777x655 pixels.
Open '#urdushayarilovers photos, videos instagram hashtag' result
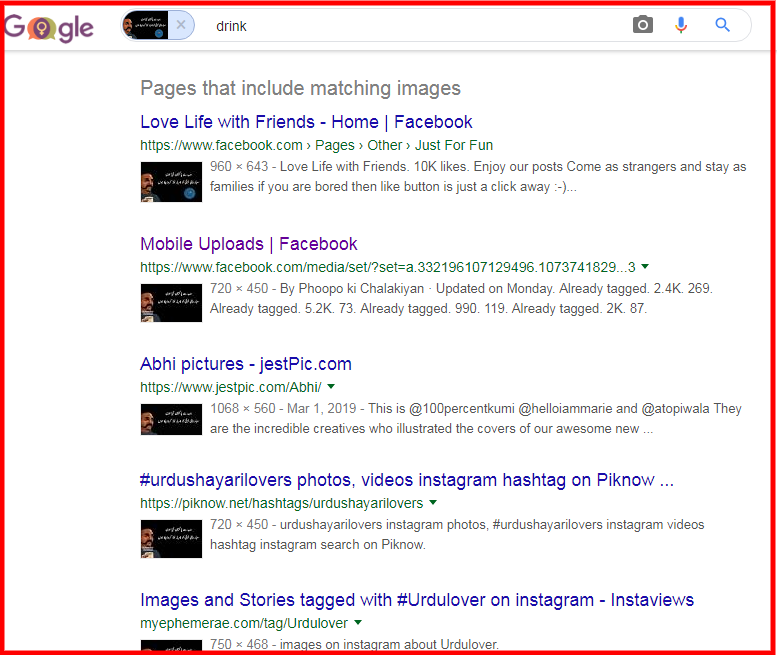(x=407, y=480)
